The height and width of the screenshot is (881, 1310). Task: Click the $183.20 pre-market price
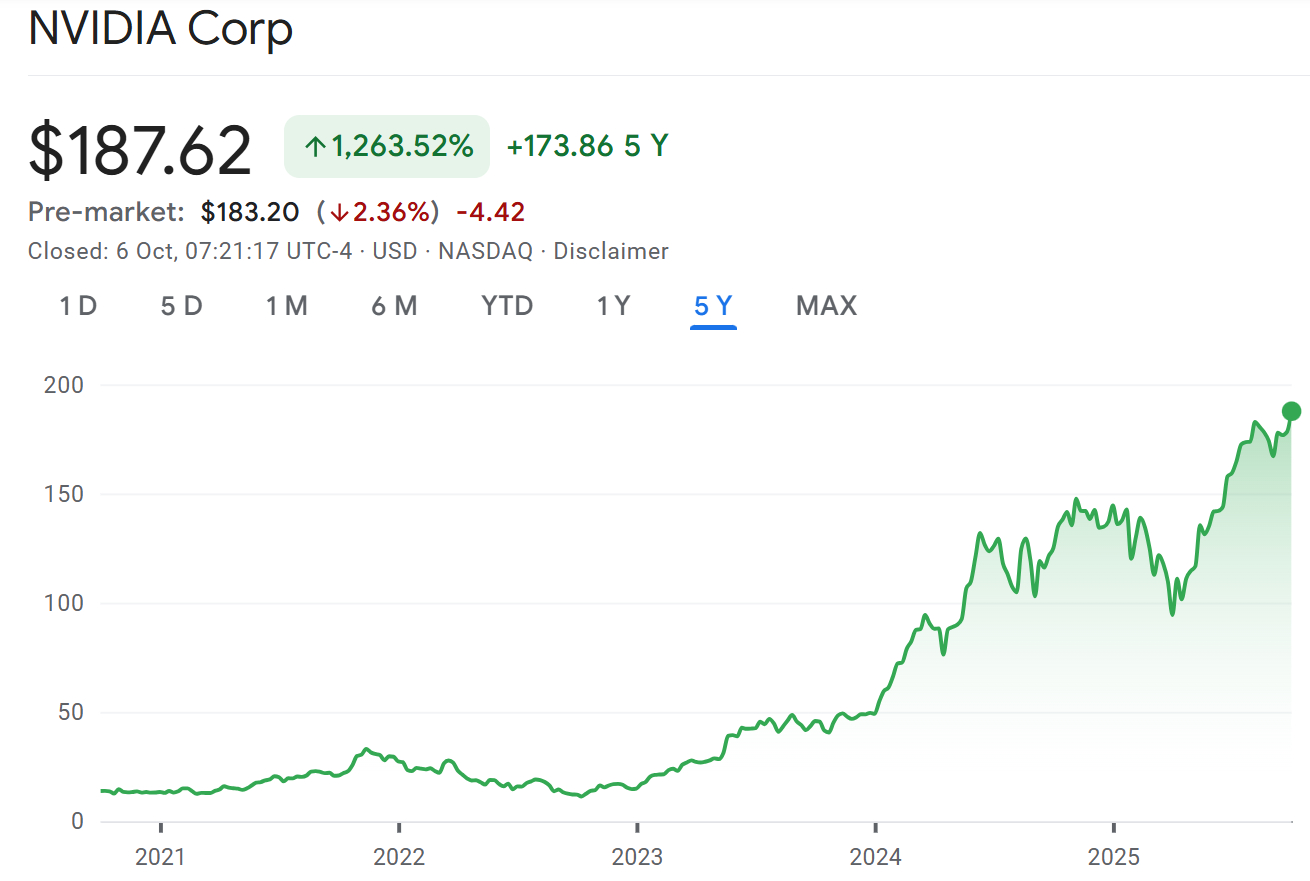(x=250, y=212)
